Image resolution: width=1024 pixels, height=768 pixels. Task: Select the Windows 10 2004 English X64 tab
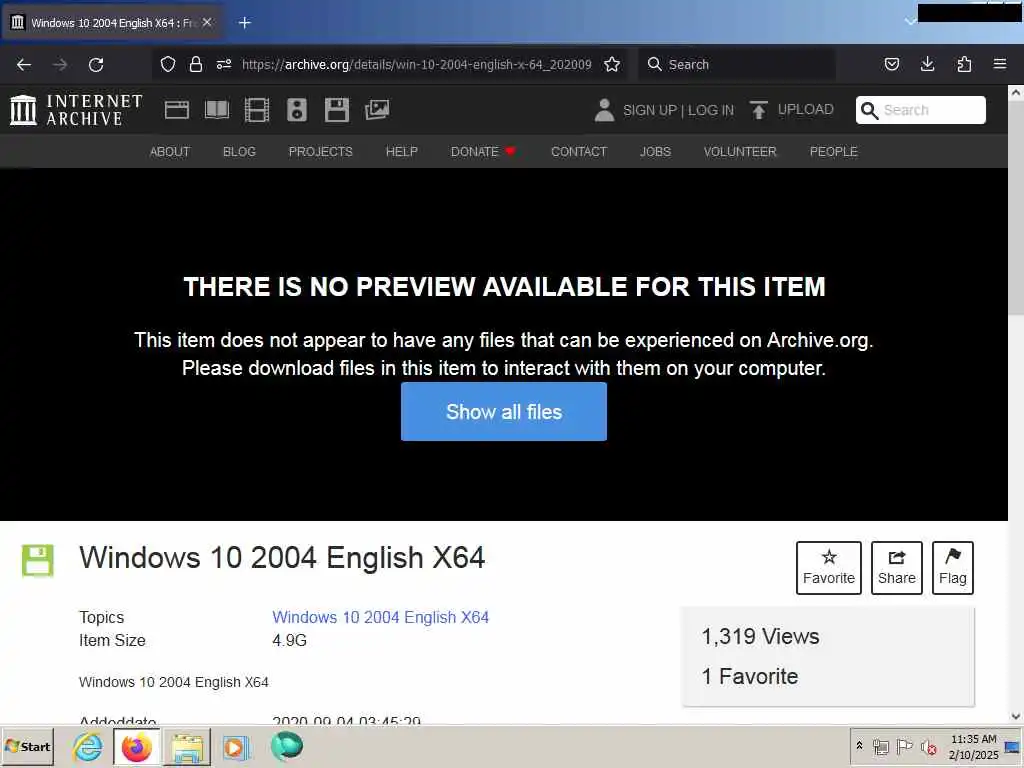(111, 23)
